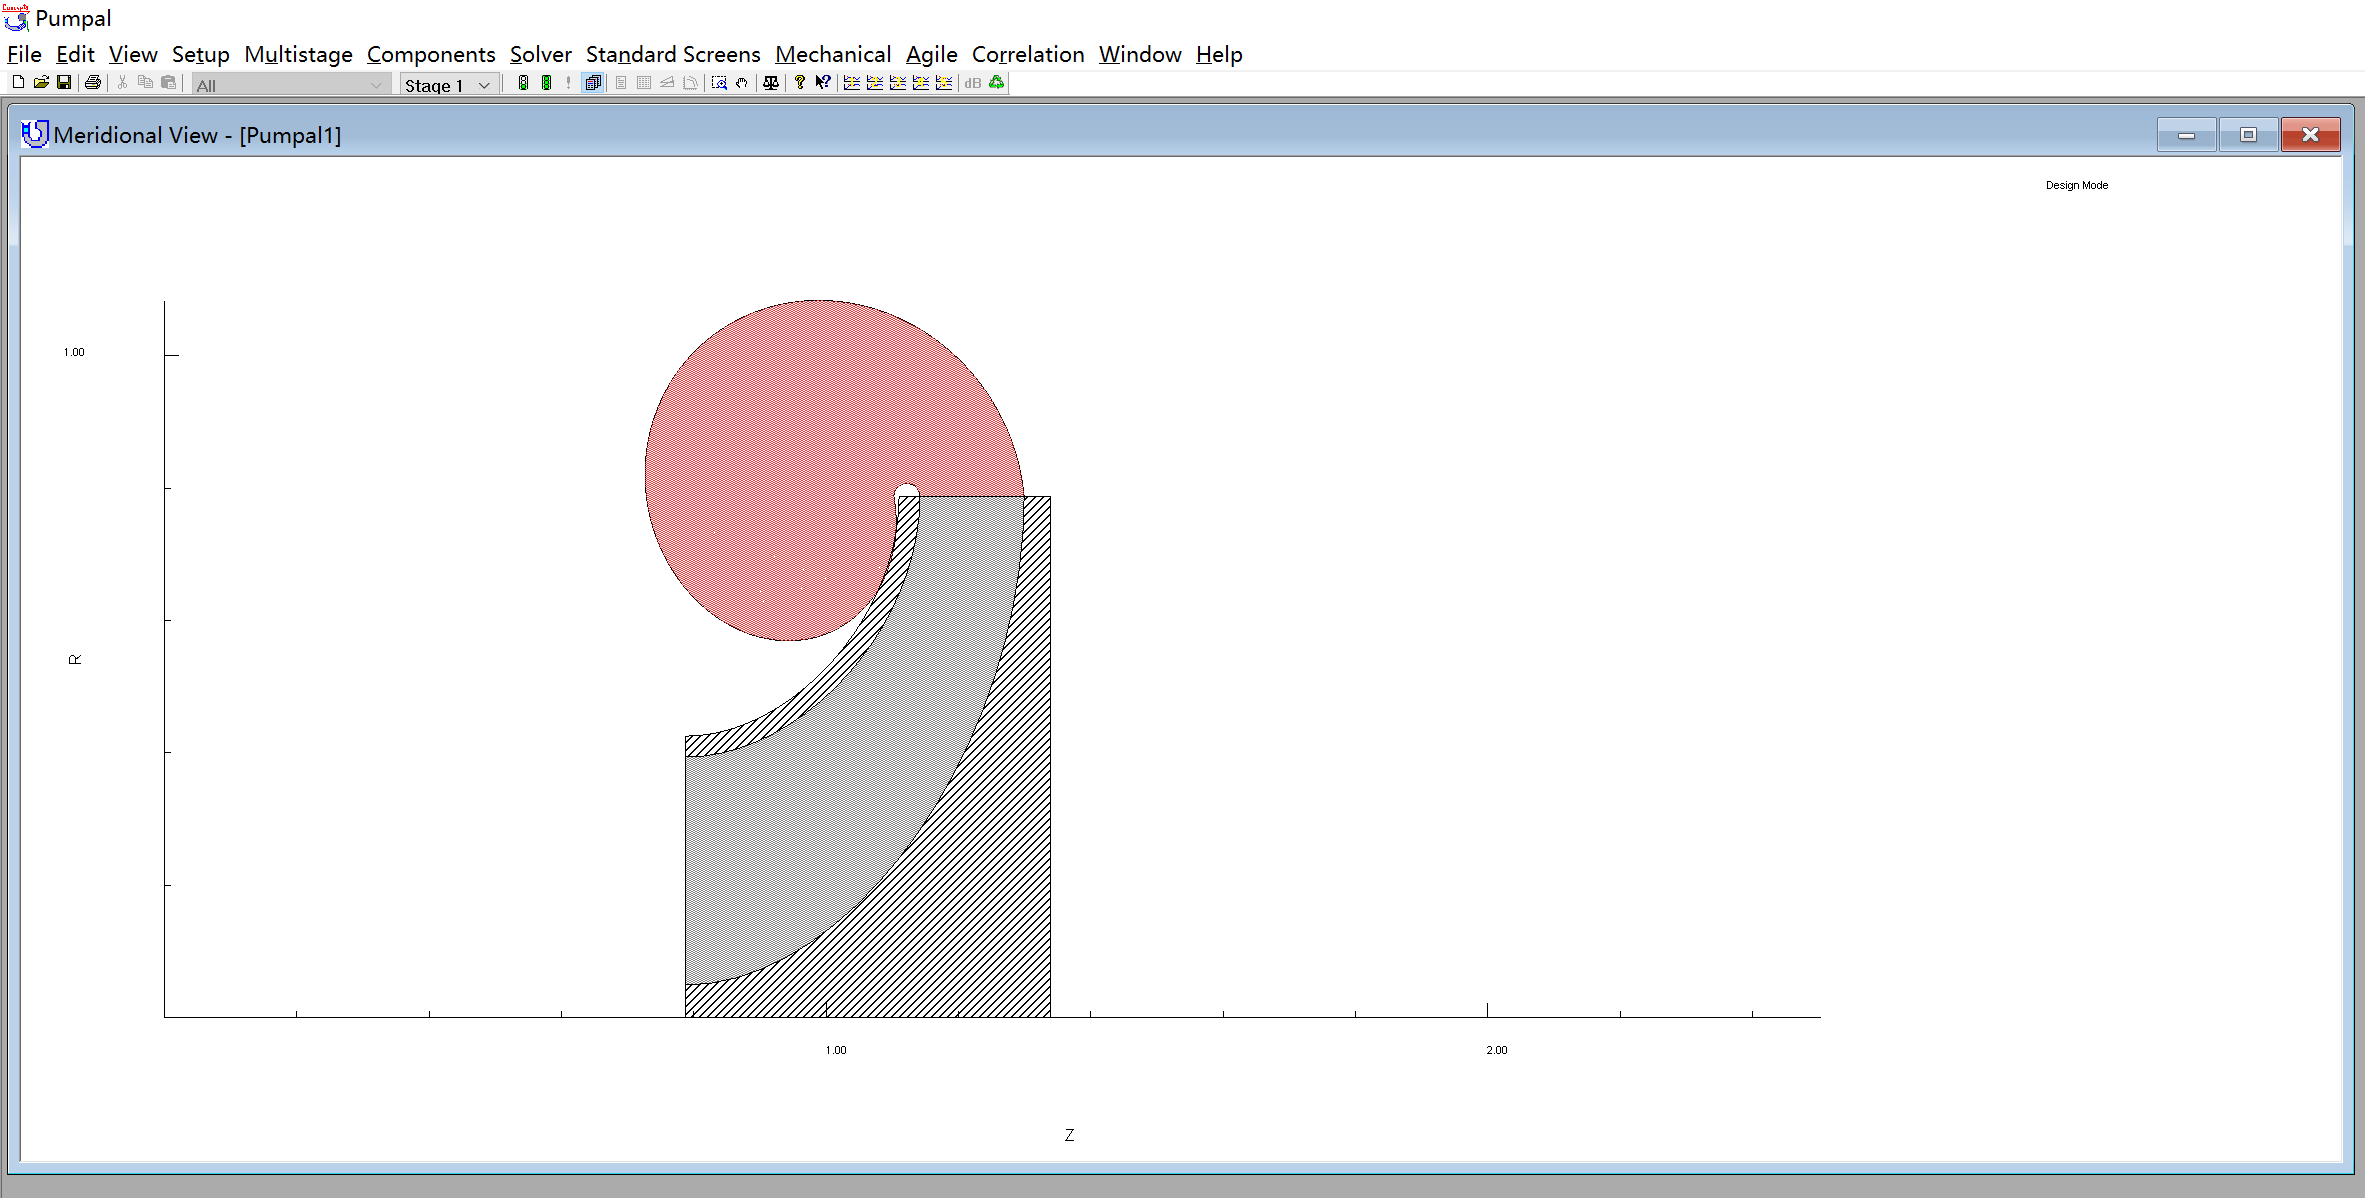Click the first traffic light solver icon
The image size is (2365, 1198).
pyautogui.click(x=523, y=83)
